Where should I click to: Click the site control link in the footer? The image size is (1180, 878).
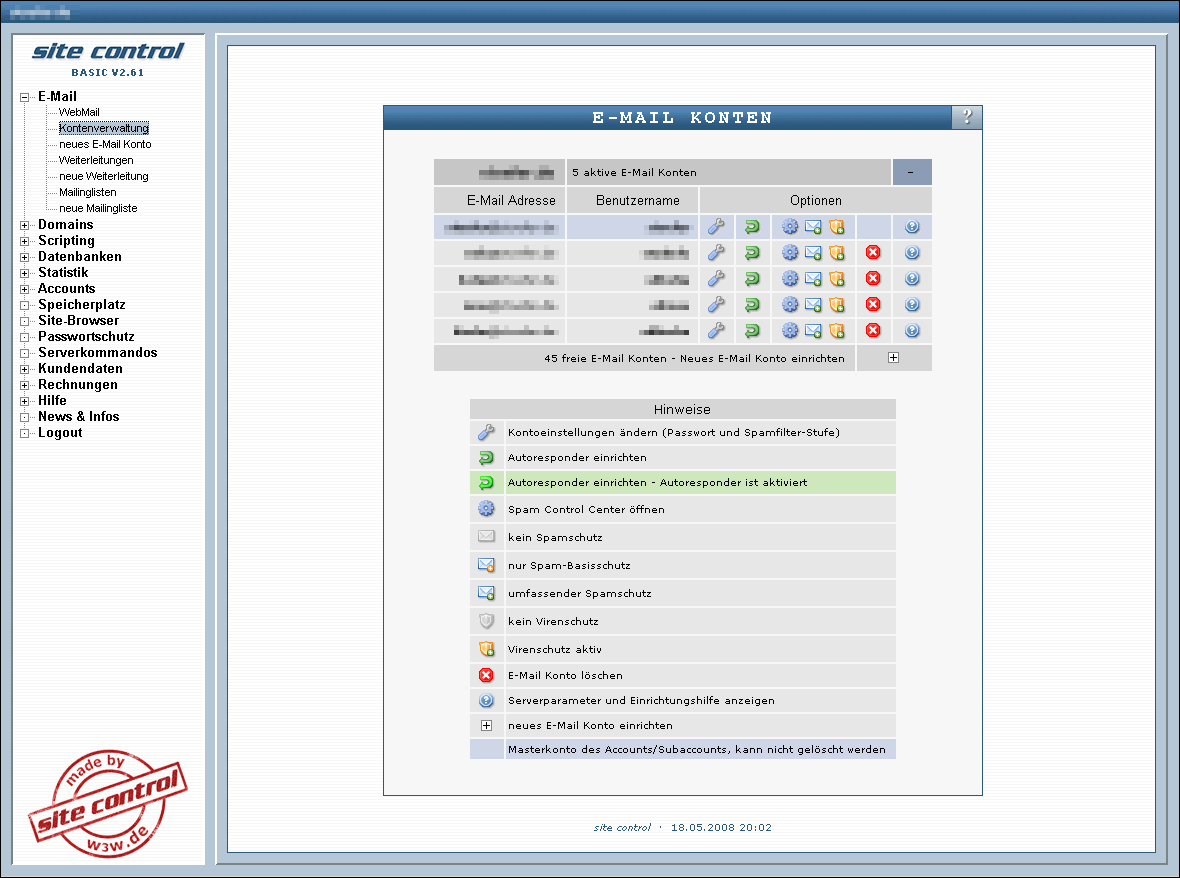point(622,828)
